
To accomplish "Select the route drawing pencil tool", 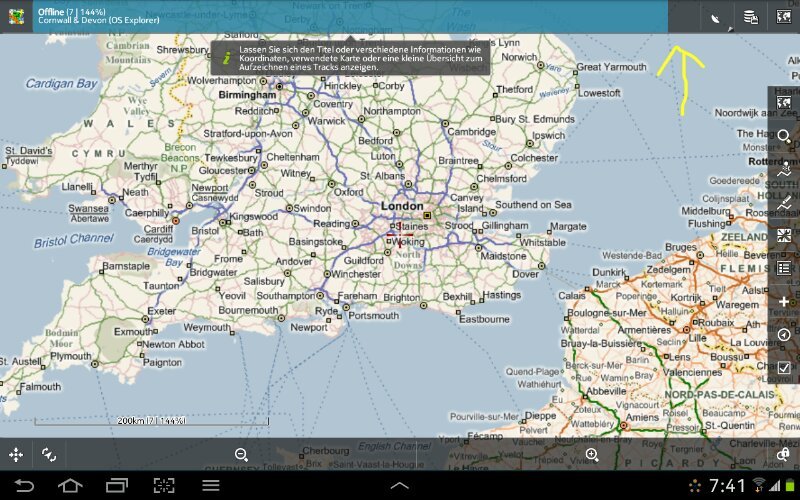I will (x=784, y=202).
